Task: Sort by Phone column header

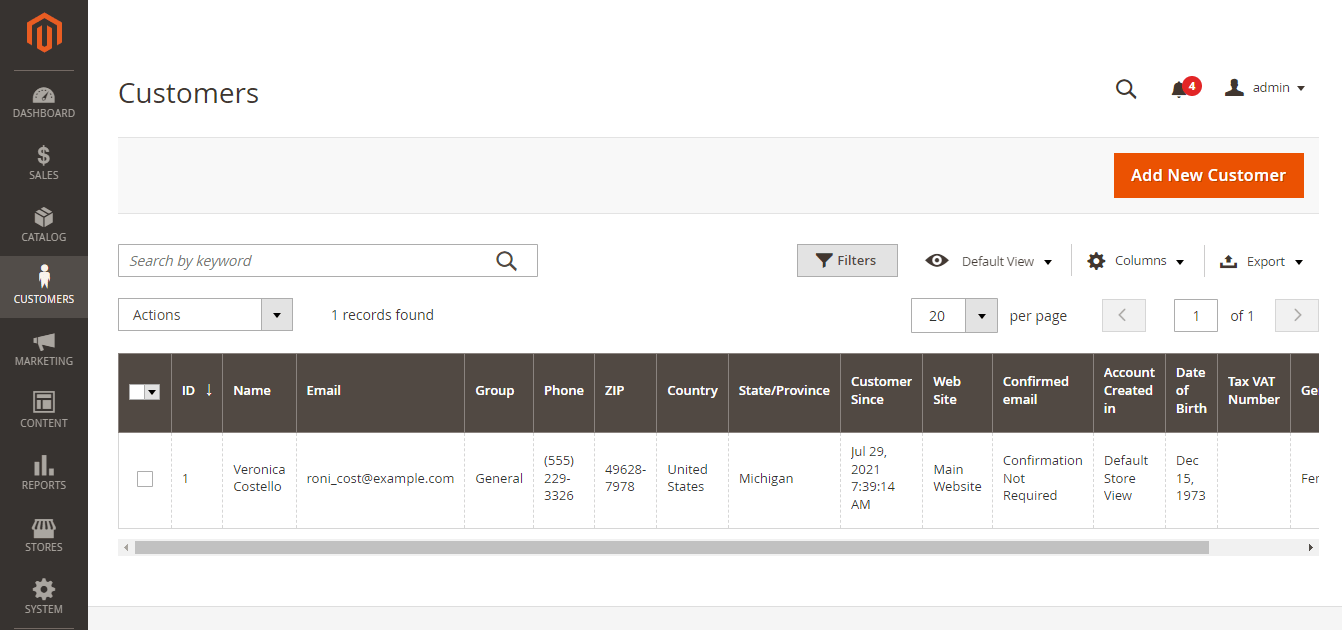Action: click(x=564, y=391)
